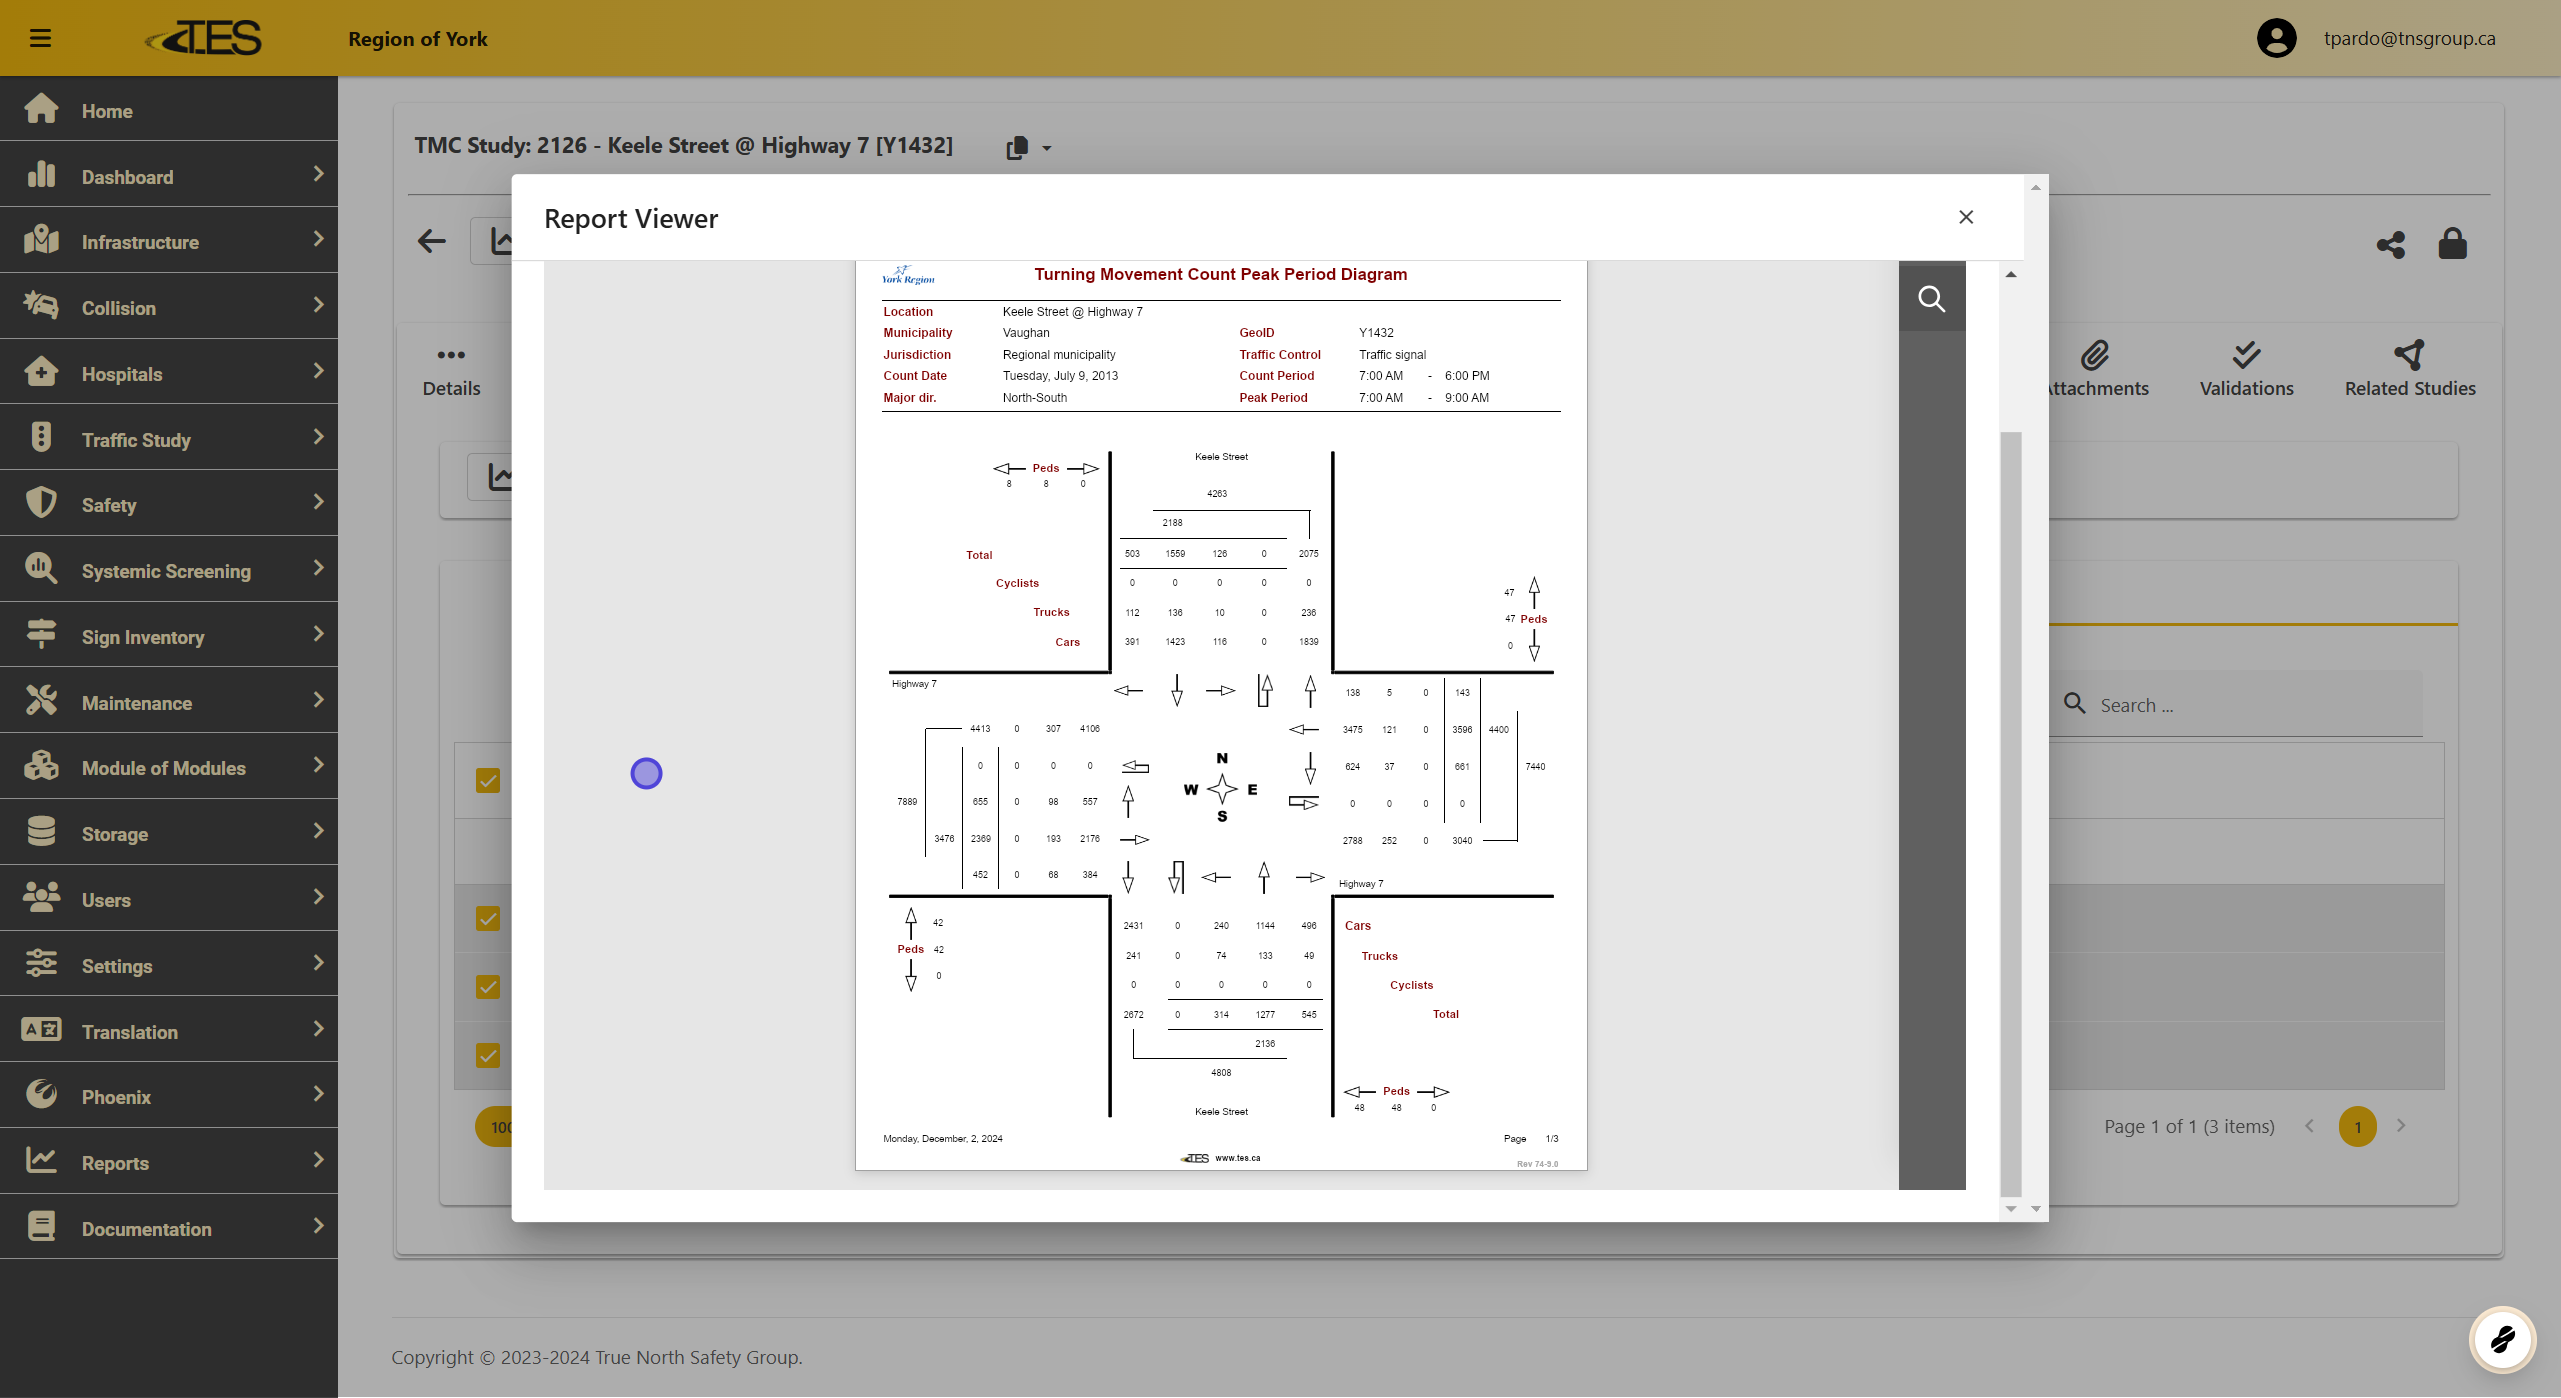The width and height of the screenshot is (2561, 1398).
Task: Click the hamburger menu icon
Action: pyautogui.click(x=40, y=38)
